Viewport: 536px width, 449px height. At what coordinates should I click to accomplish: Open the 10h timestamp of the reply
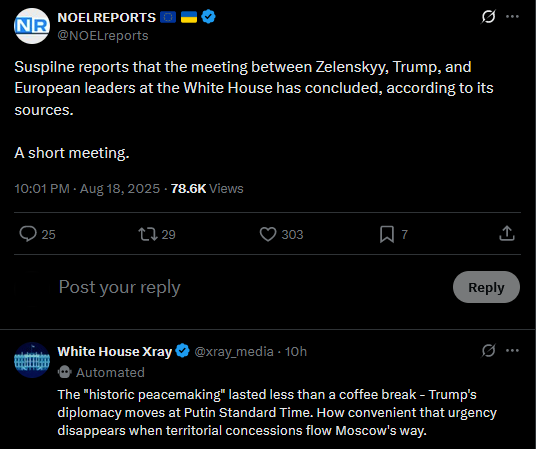coord(296,352)
